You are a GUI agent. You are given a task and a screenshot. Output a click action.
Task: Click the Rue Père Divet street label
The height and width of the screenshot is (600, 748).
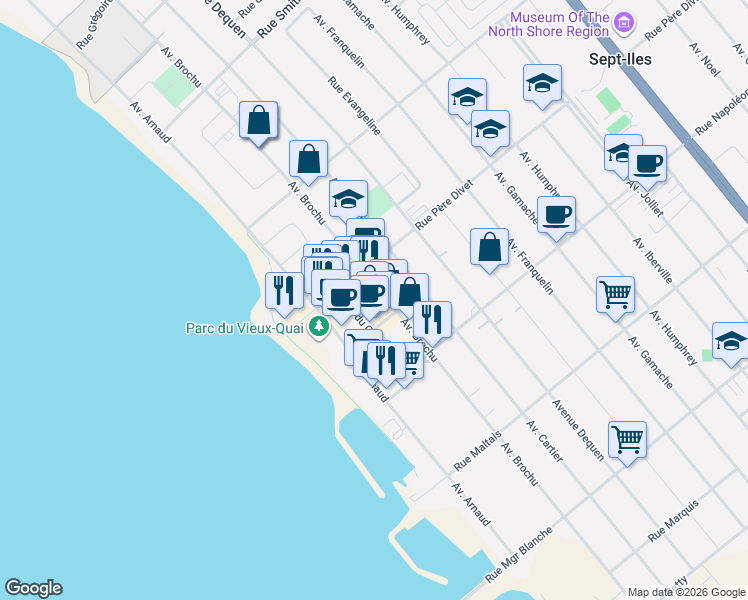[444, 205]
